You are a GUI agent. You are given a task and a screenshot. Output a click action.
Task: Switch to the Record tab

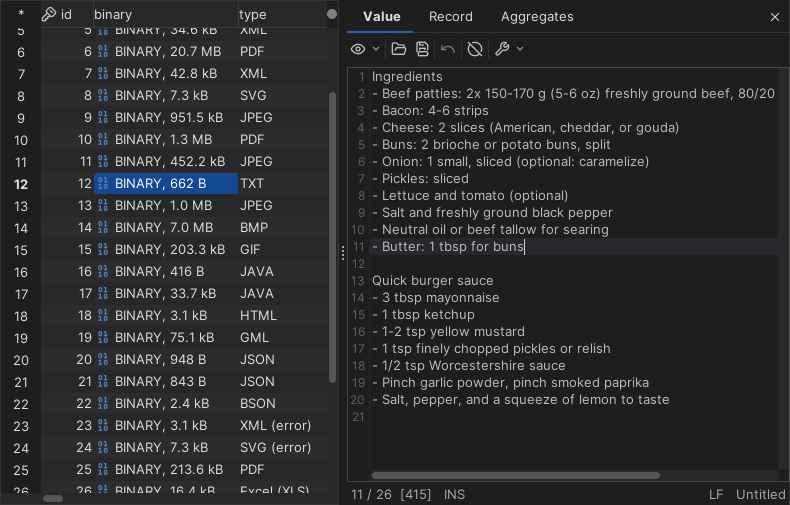pos(450,17)
